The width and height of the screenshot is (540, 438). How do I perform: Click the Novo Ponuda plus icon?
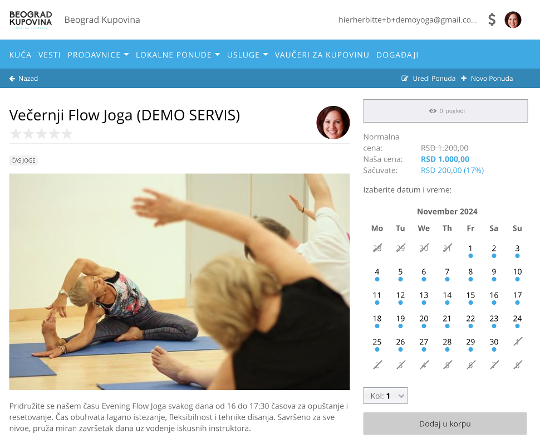(464, 79)
